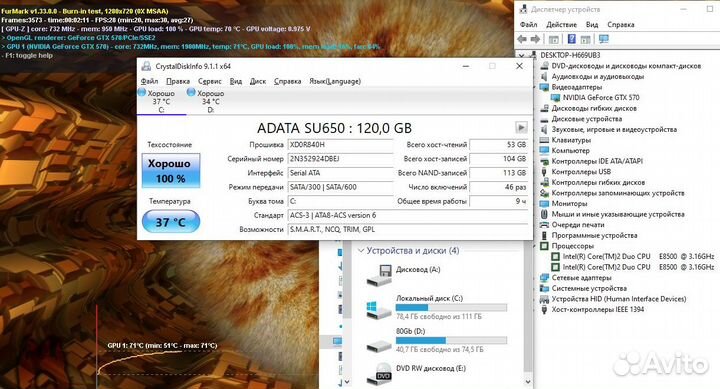Click the CrystalDiskInfo title bar app icon
The image size is (720, 389).
point(146,66)
